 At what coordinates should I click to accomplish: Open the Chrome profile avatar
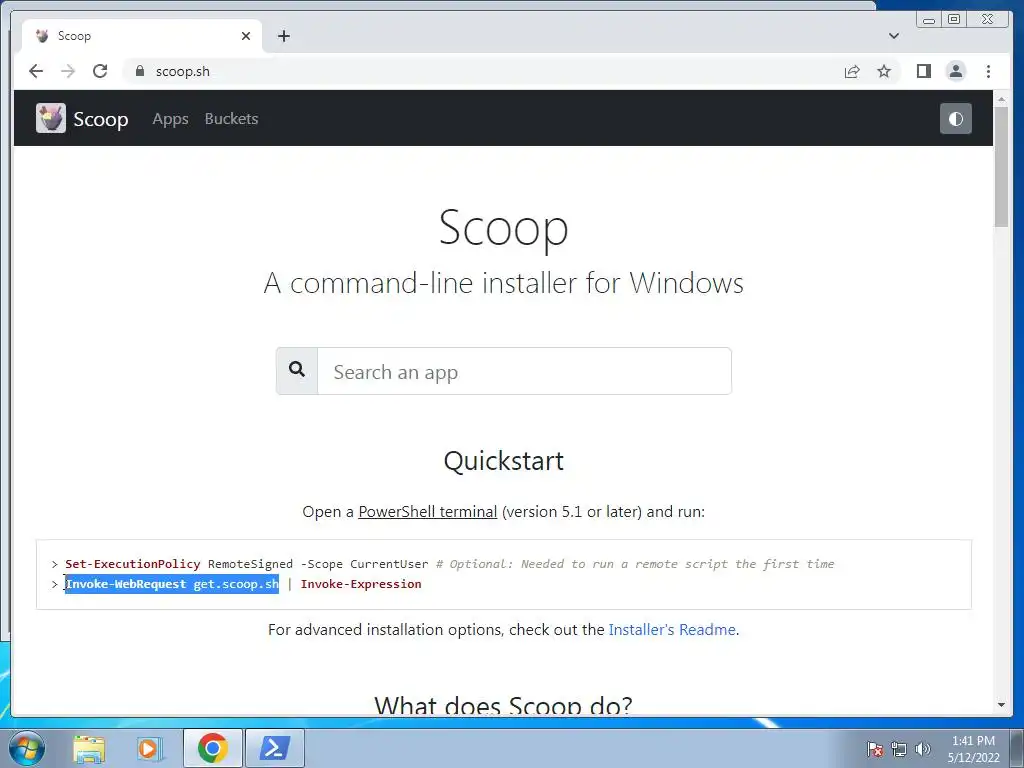955,71
